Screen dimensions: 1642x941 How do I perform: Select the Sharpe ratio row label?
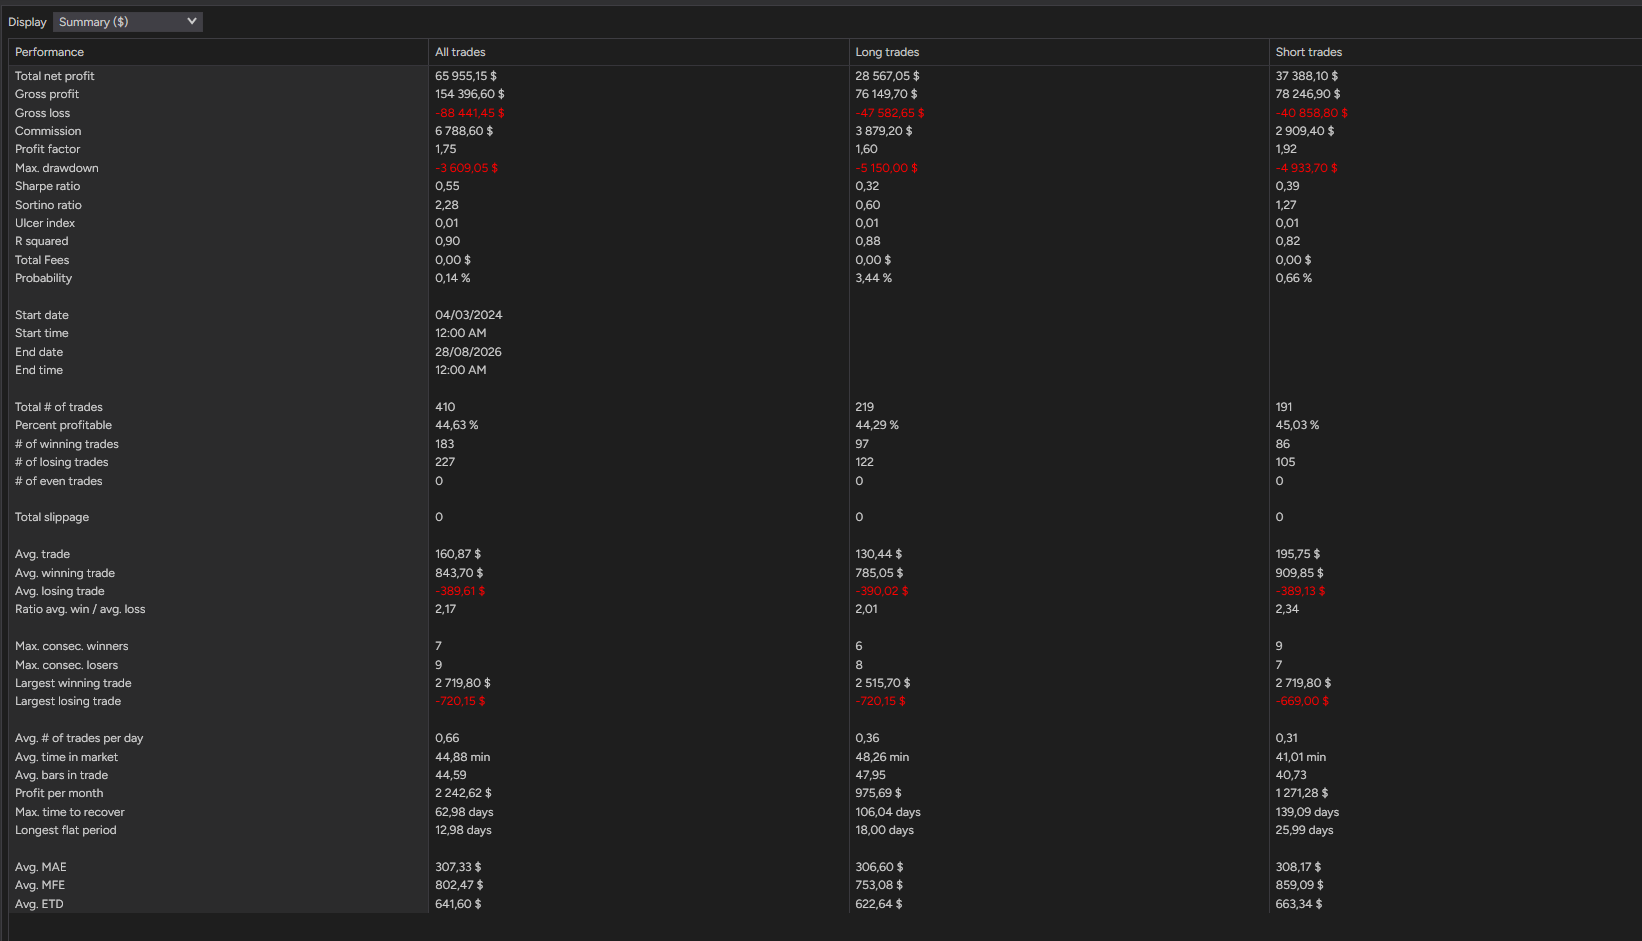pyautogui.click(x=48, y=186)
